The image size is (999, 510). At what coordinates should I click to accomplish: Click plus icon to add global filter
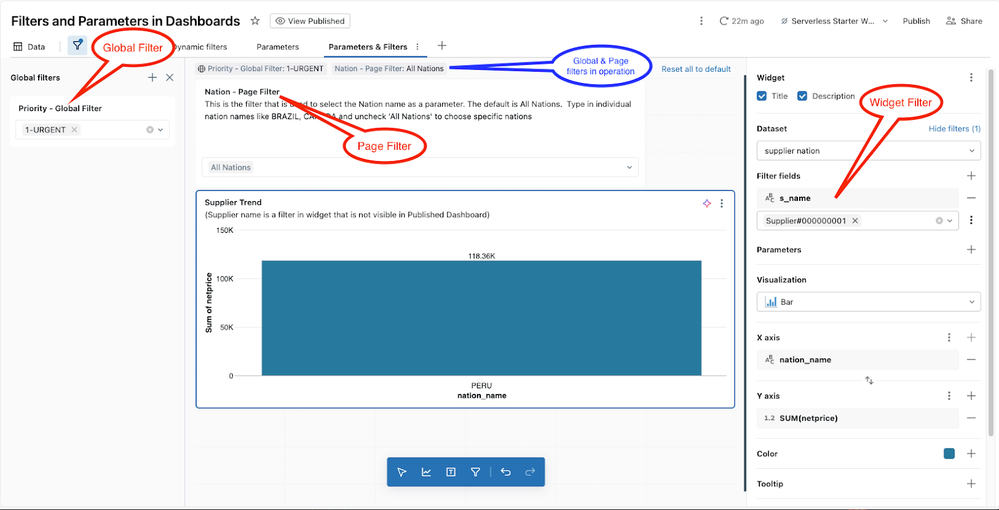coord(152,77)
